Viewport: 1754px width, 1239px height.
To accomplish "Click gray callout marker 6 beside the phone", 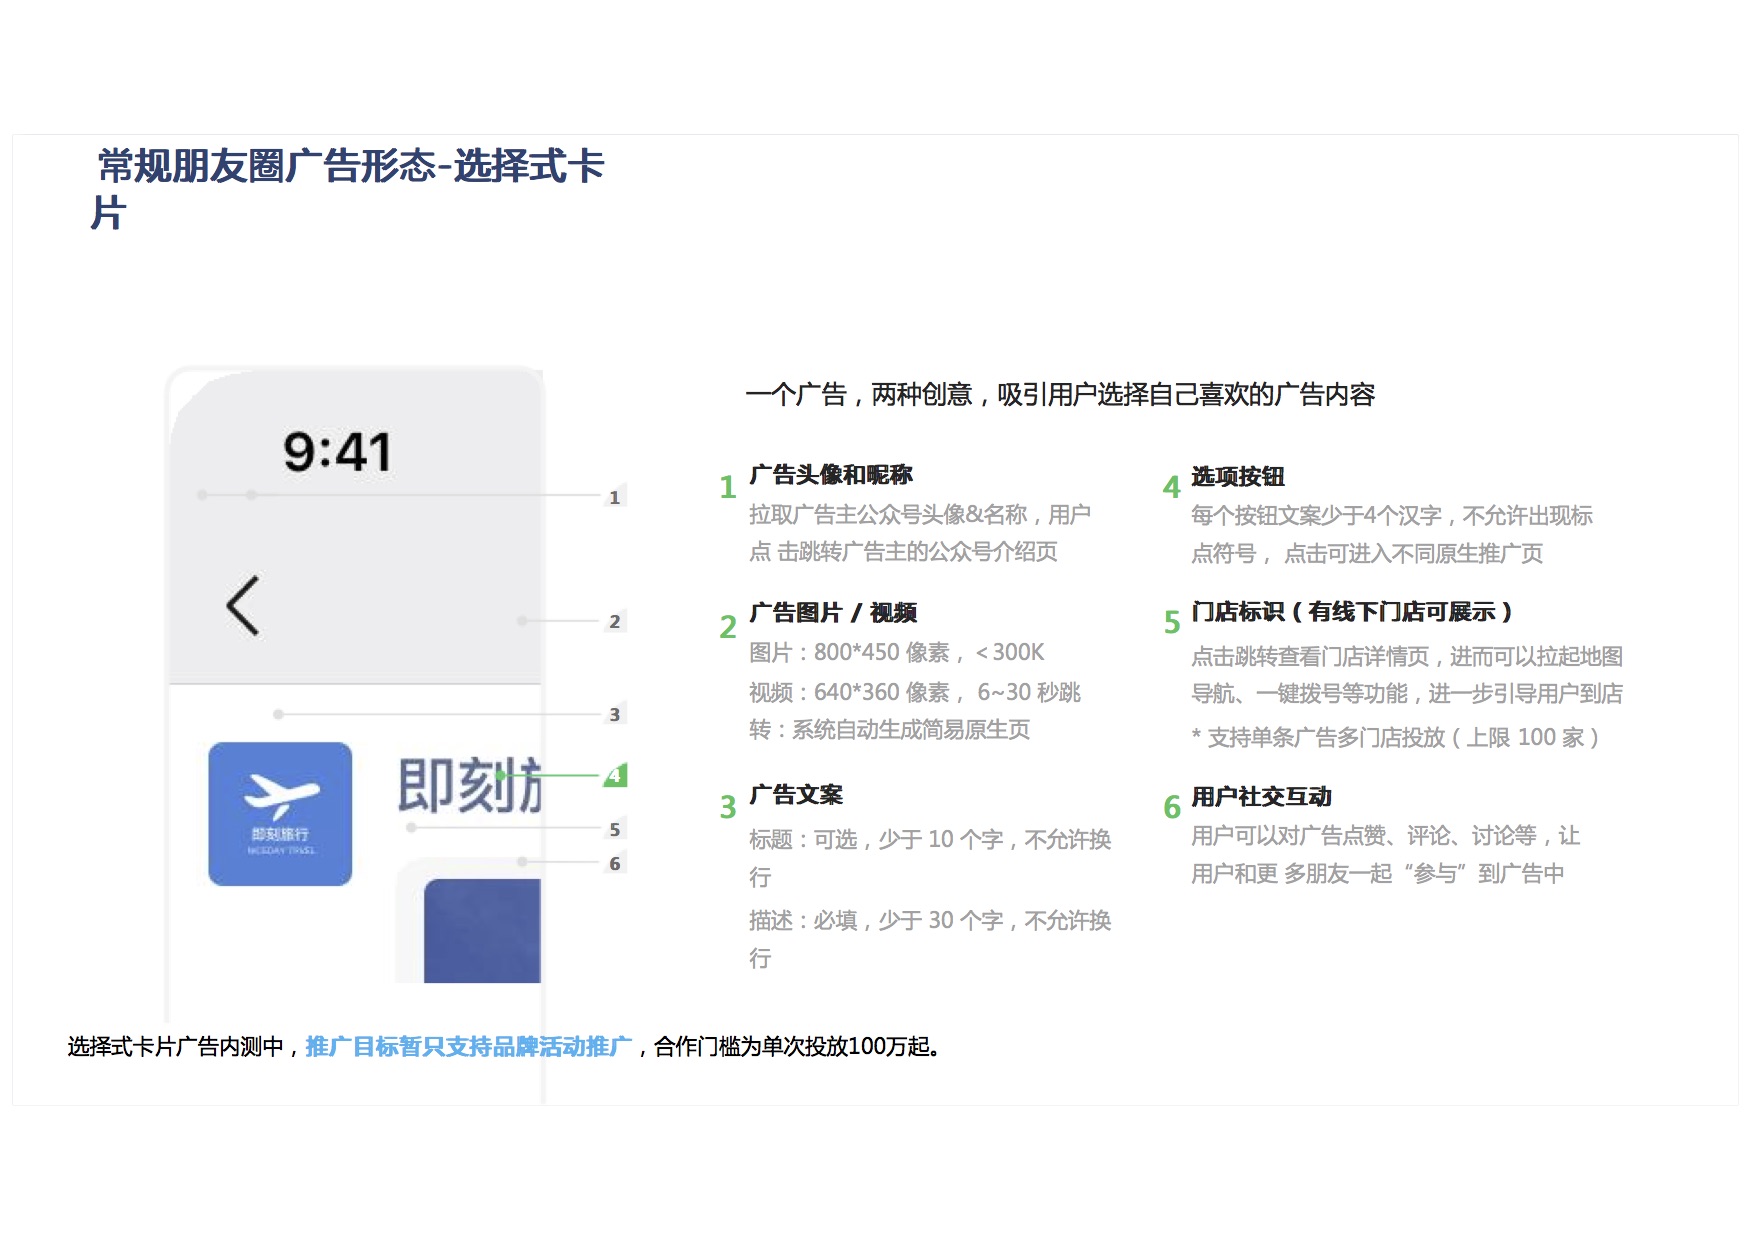I will point(614,863).
